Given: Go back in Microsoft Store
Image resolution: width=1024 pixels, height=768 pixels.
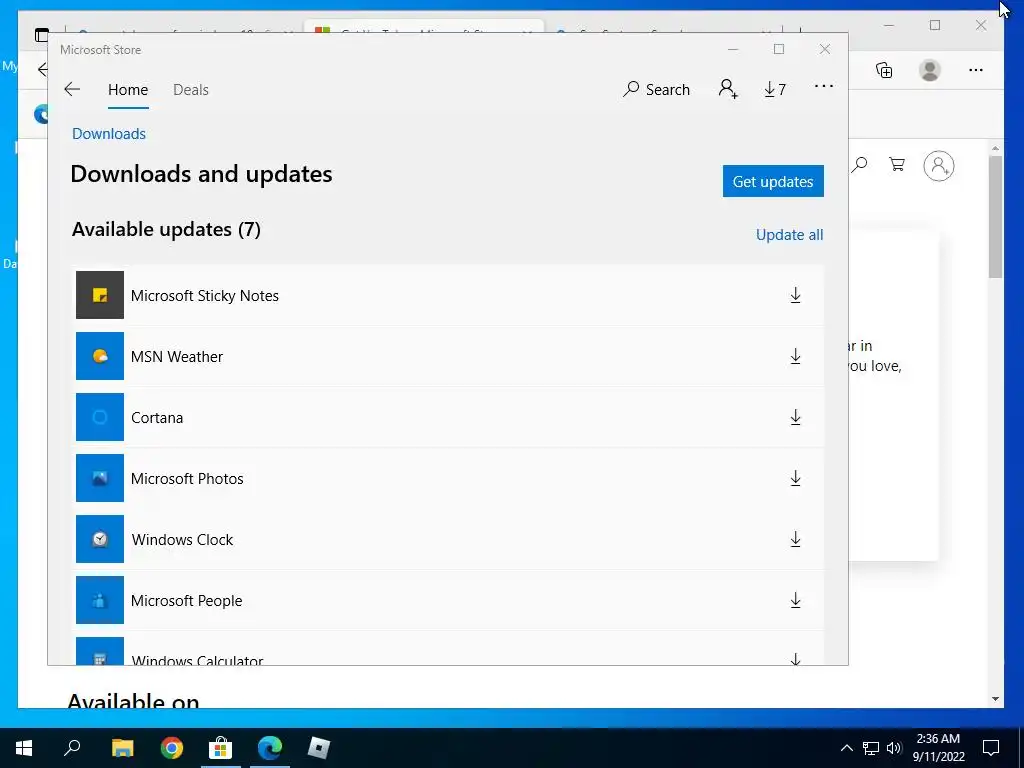Looking at the screenshot, I should 72,89.
